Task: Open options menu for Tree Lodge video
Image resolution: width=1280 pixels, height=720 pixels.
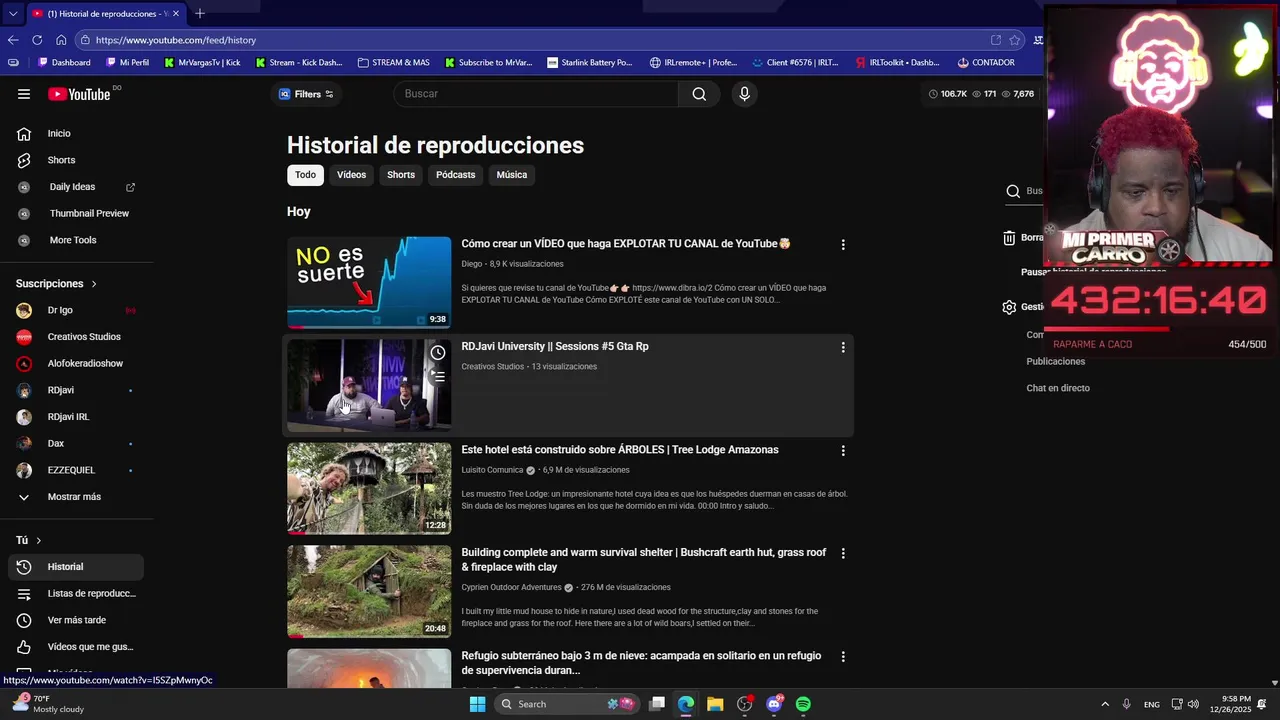Action: pos(843,451)
